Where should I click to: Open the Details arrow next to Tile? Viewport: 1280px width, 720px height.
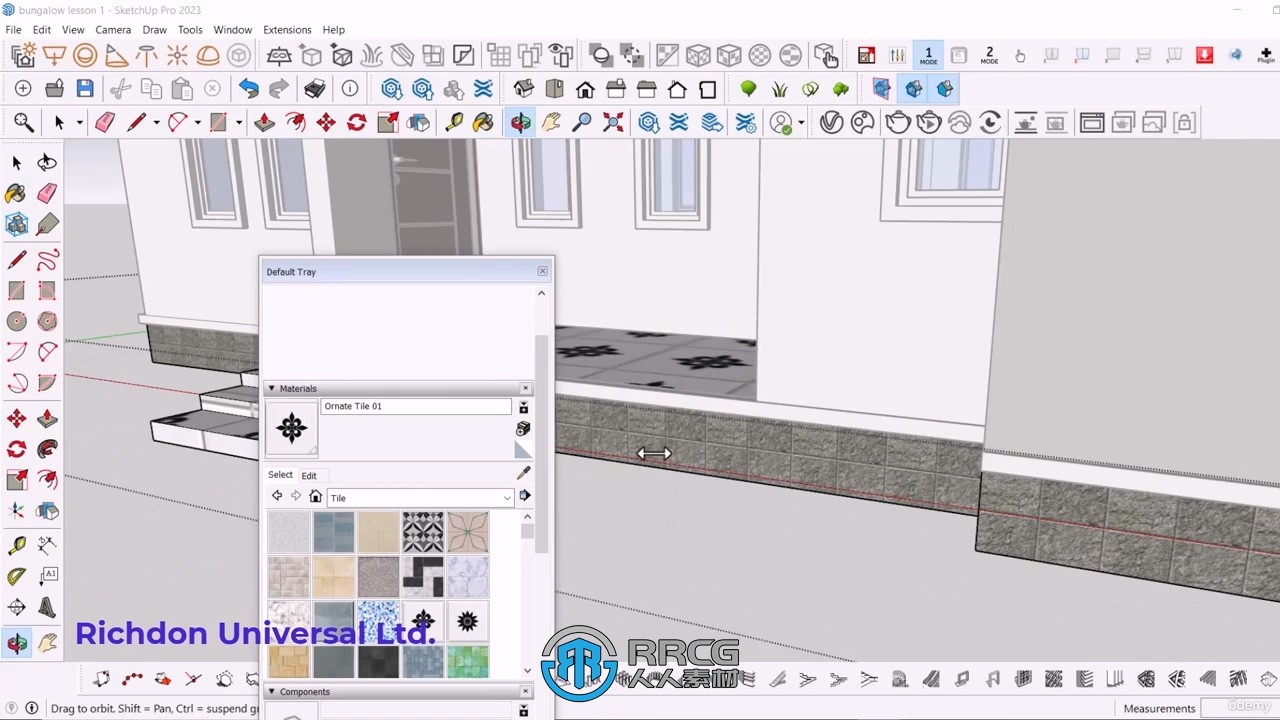[524, 496]
